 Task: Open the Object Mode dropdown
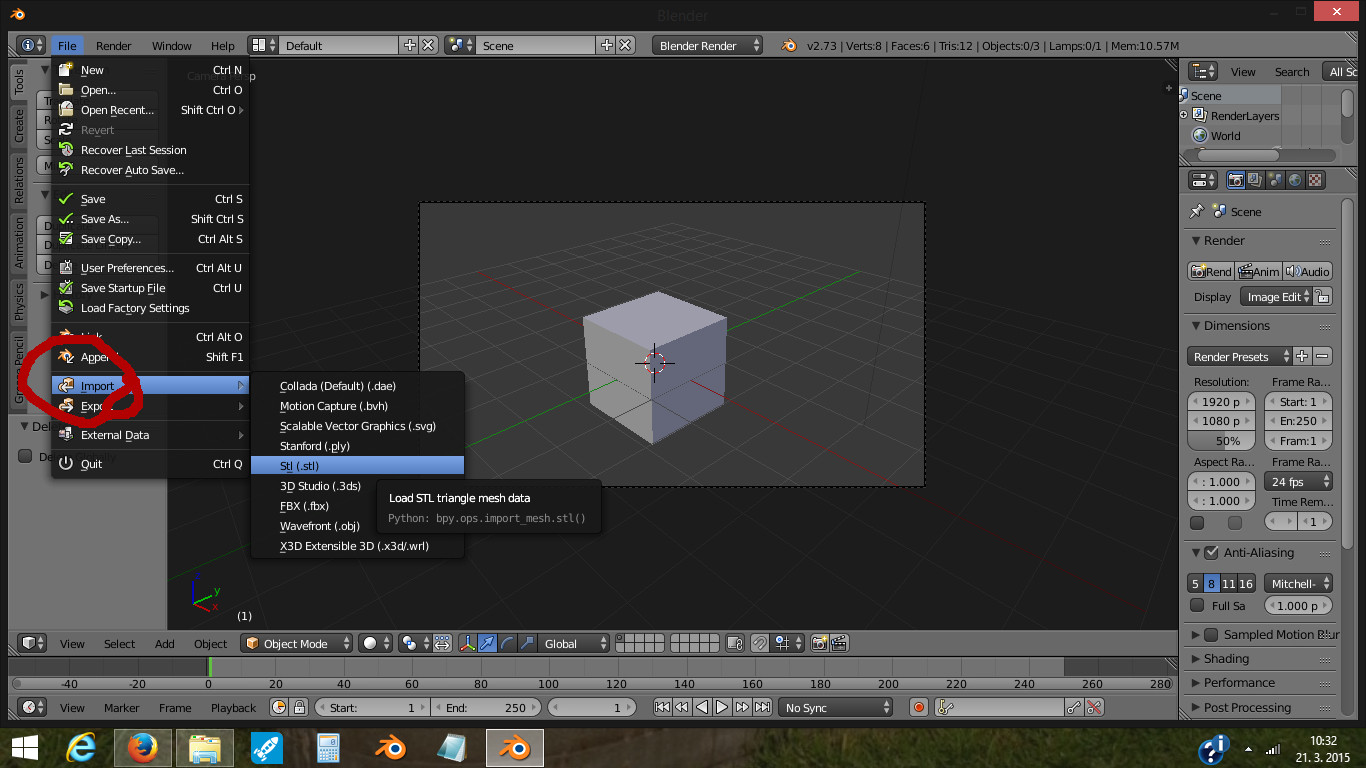[x=298, y=644]
